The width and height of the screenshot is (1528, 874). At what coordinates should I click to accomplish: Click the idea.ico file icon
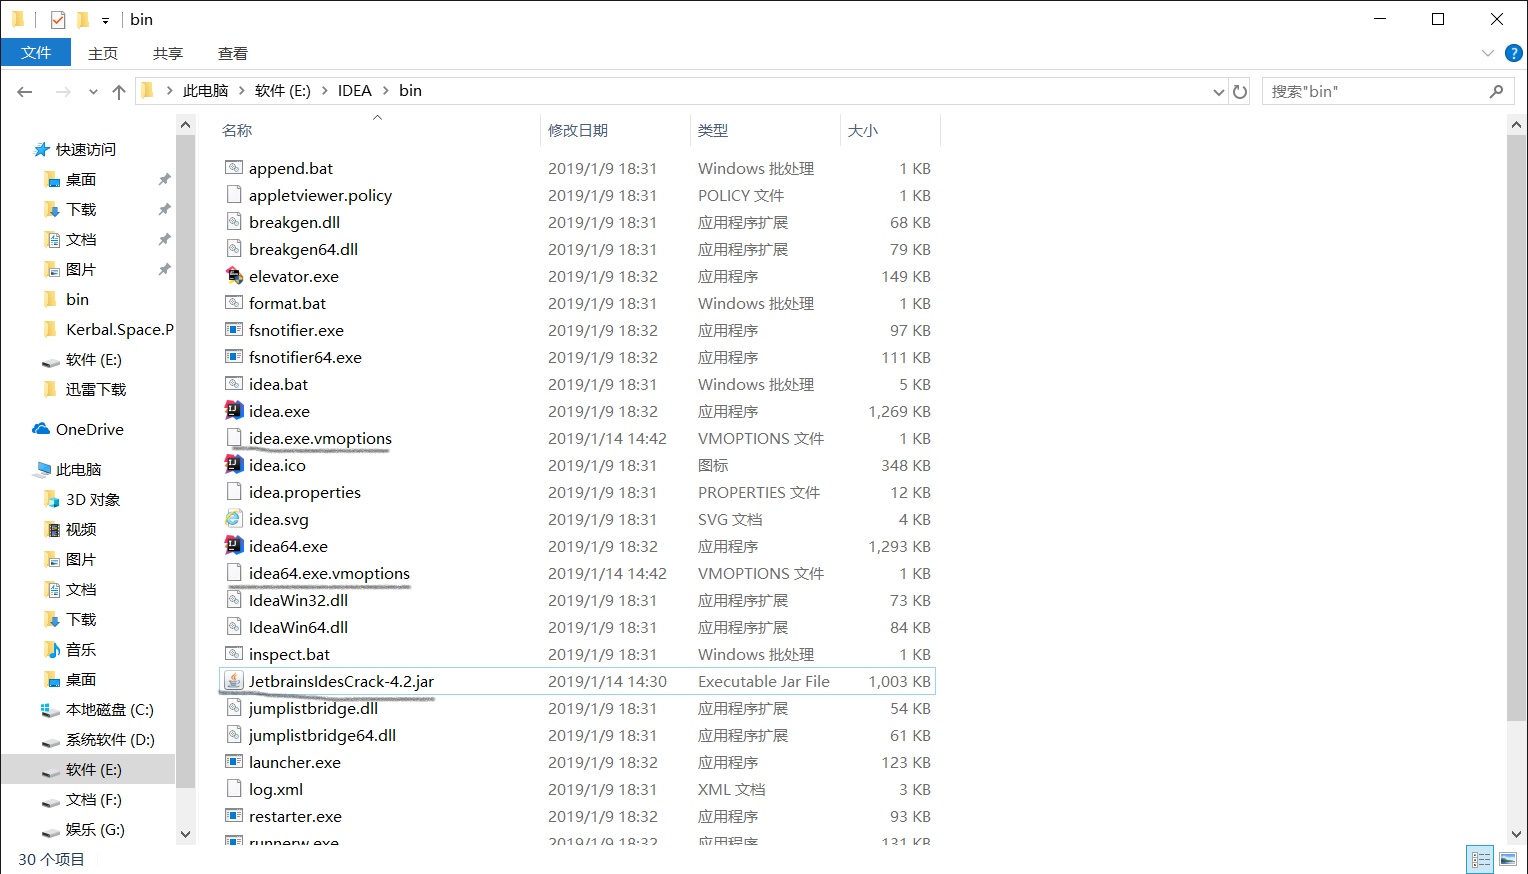pos(234,465)
